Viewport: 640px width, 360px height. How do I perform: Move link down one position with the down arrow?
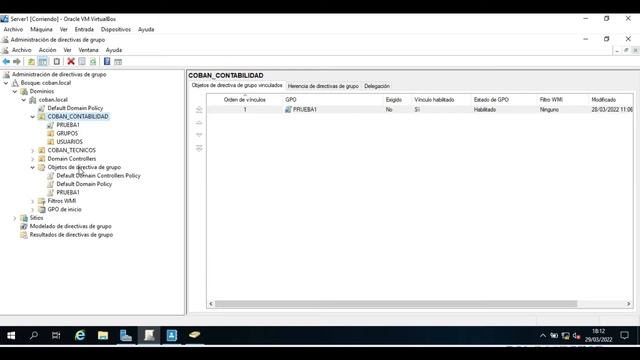(x=199, y=135)
